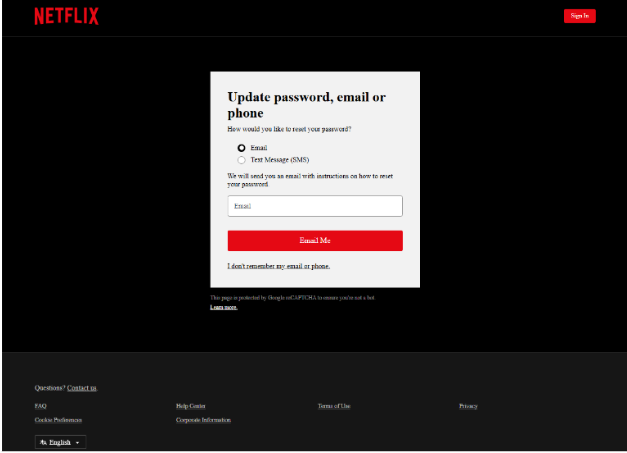
Task: Click the Contact us link
Action: (x=82, y=387)
